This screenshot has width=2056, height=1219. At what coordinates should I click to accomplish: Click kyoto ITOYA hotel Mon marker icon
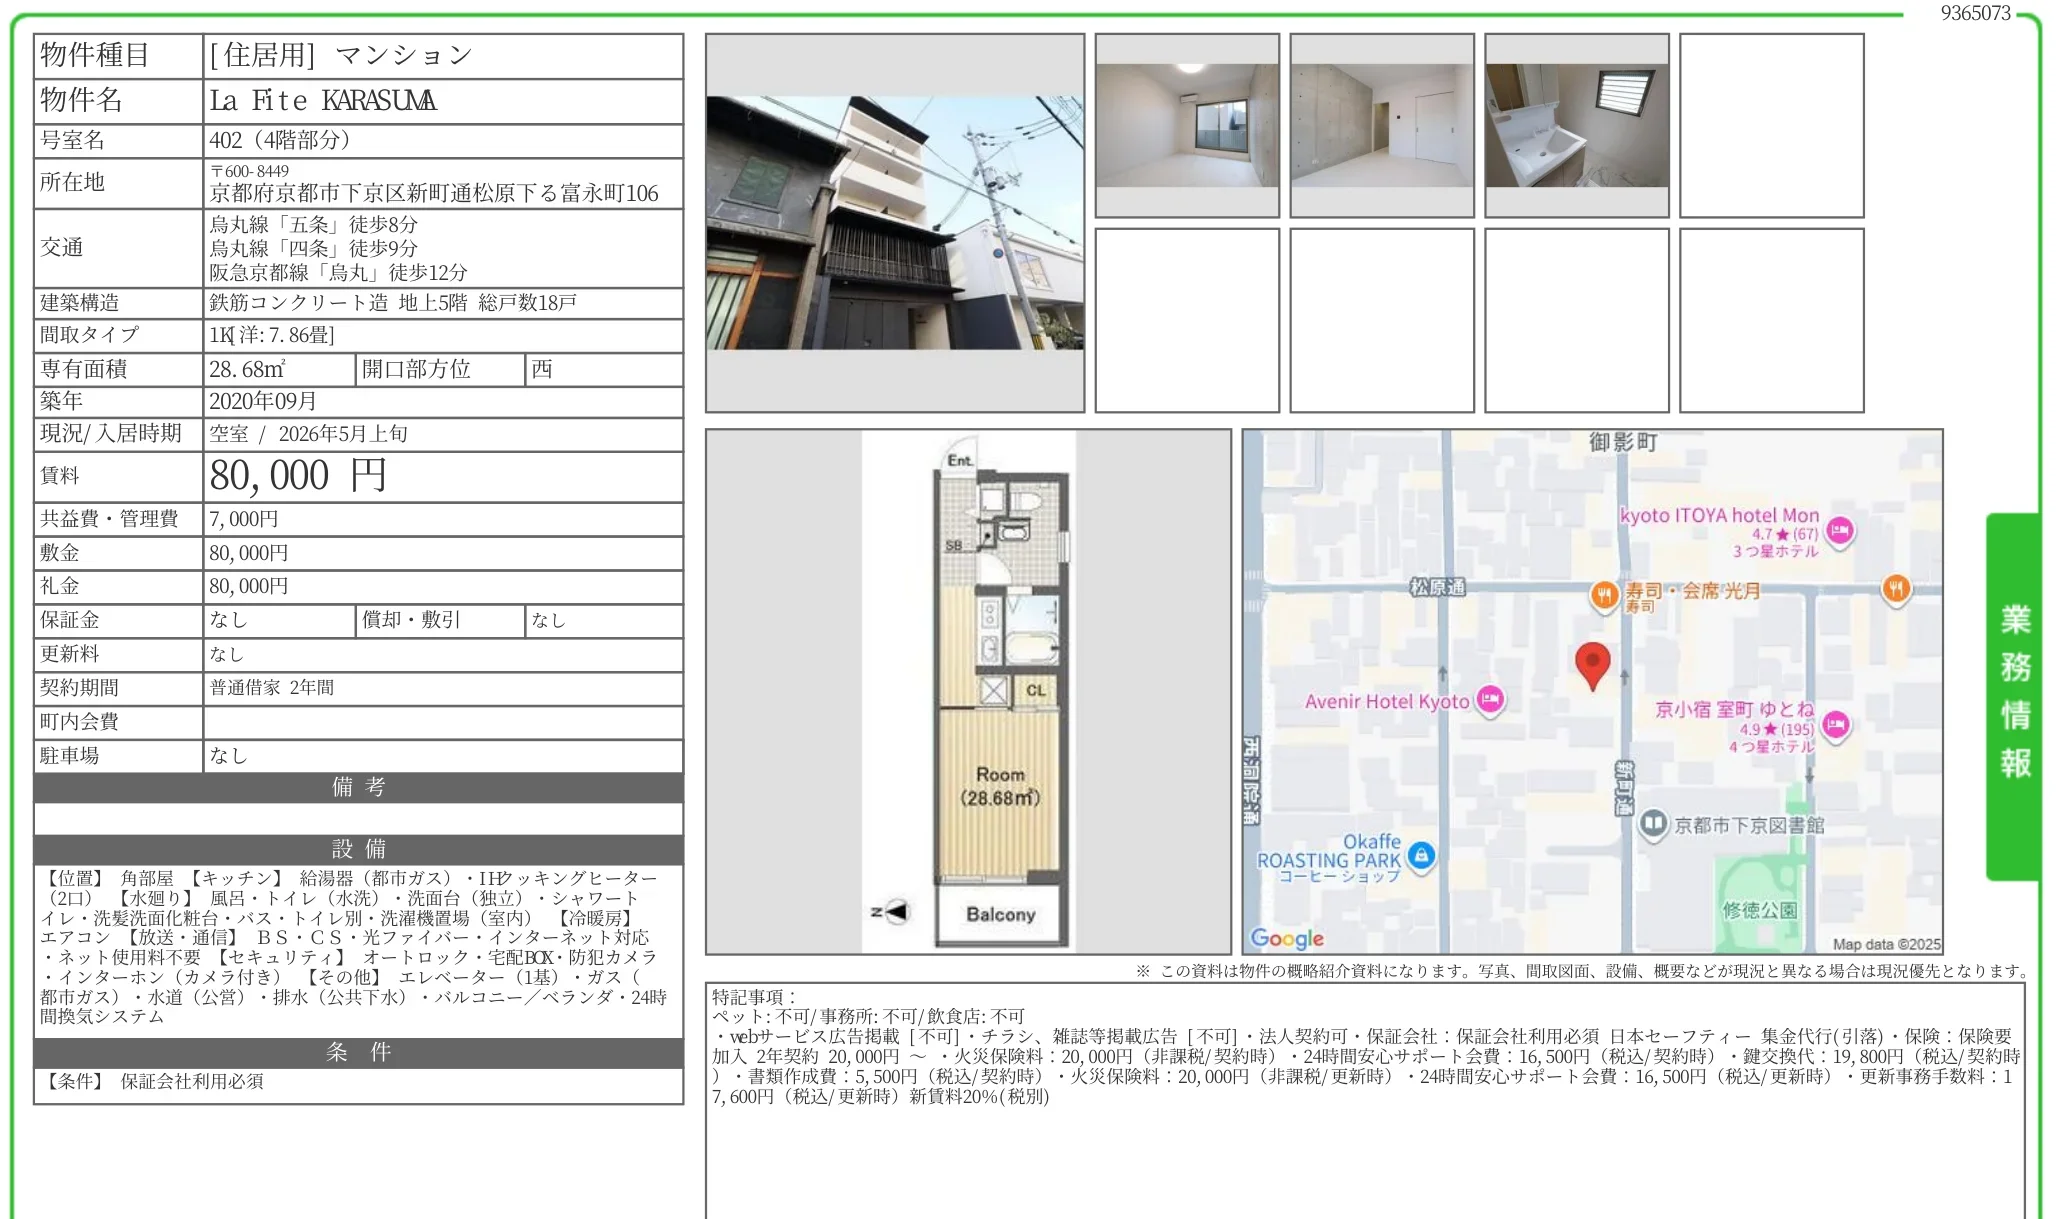(1839, 531)
